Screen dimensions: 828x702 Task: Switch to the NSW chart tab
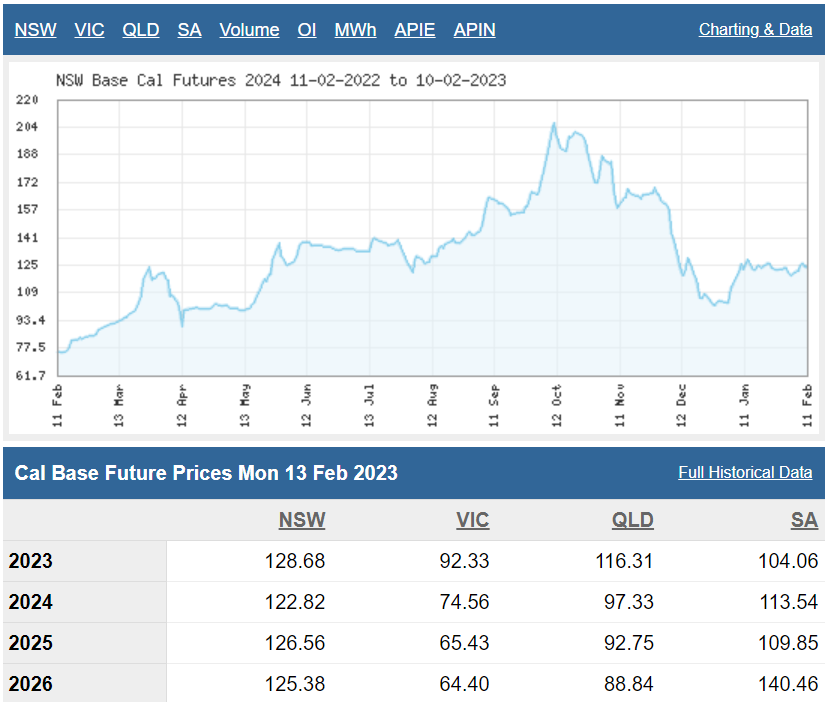35,30
